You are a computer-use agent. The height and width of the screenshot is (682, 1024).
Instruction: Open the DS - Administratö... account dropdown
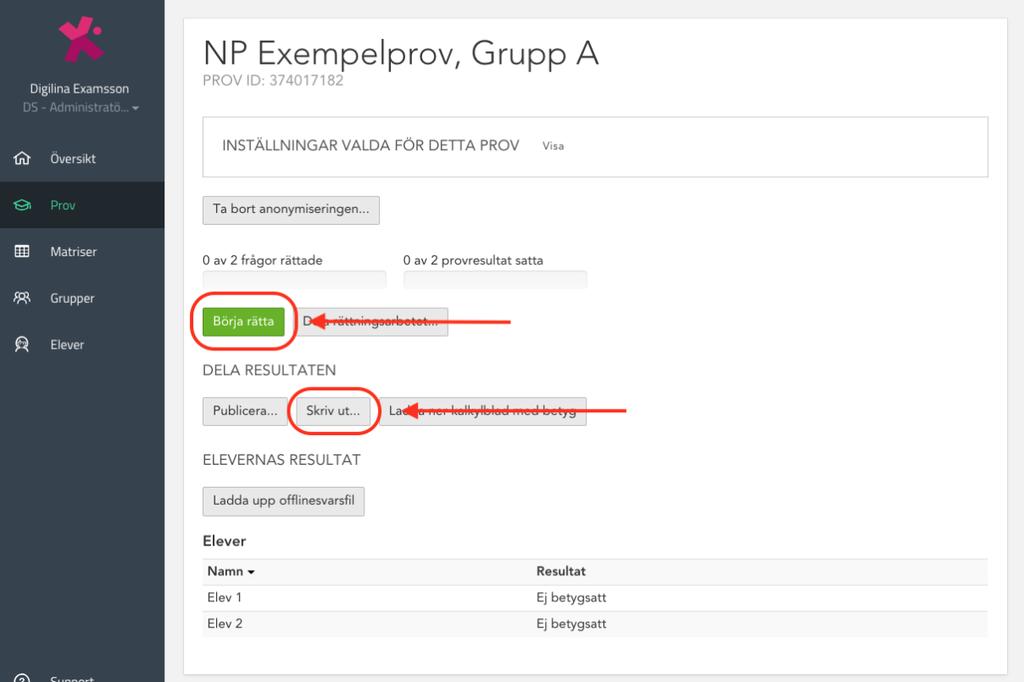pyautogui.click(x=81, y=108)
